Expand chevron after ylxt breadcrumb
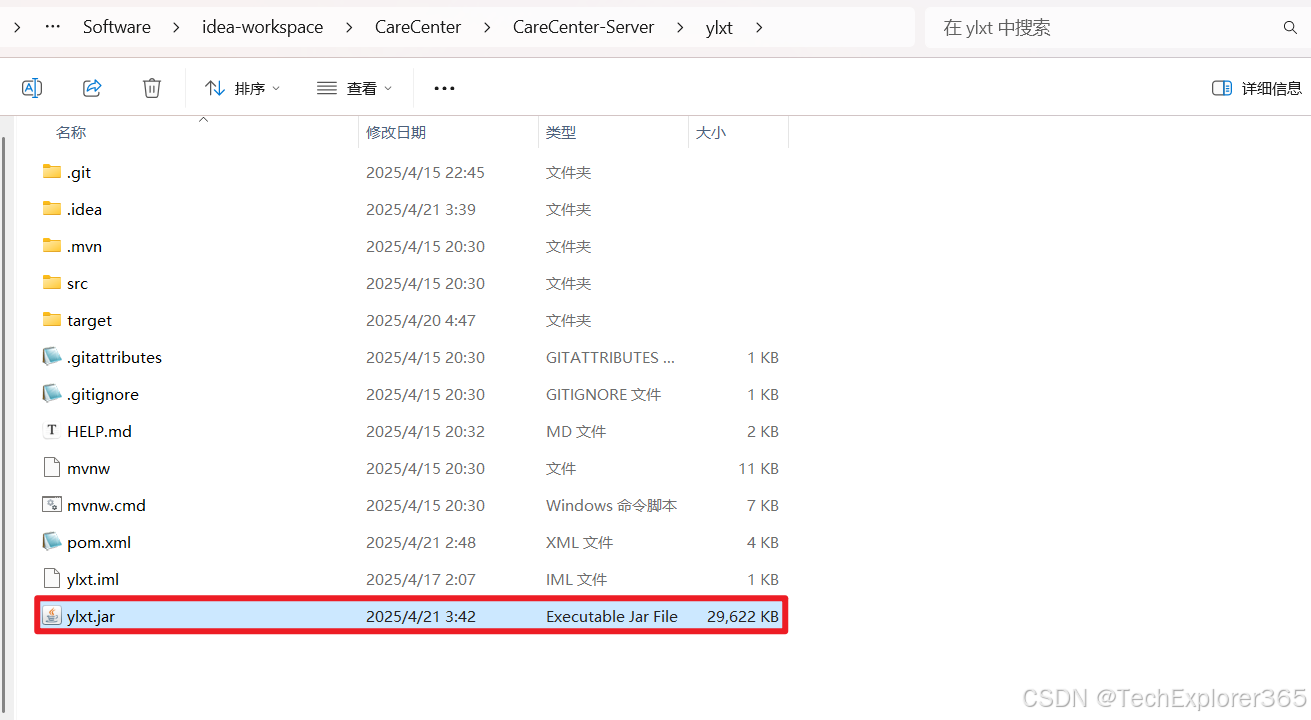1311x720 pixels. click(759, 27)
